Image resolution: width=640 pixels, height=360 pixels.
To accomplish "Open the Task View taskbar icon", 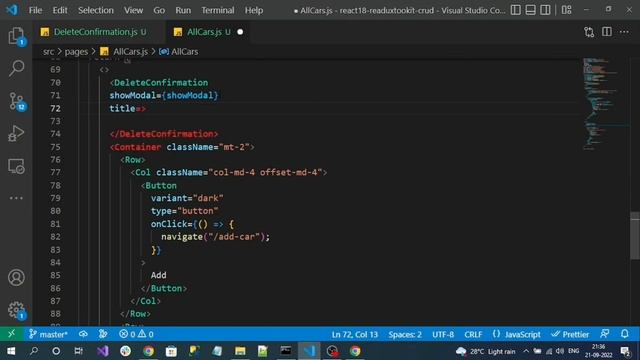I will coord(78,351).
